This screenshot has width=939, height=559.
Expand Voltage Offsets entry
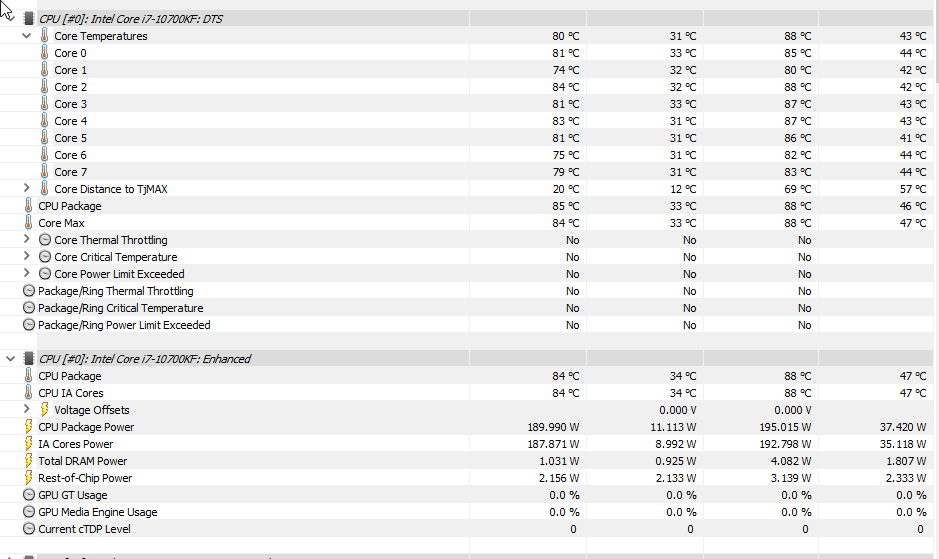(26, 409)
